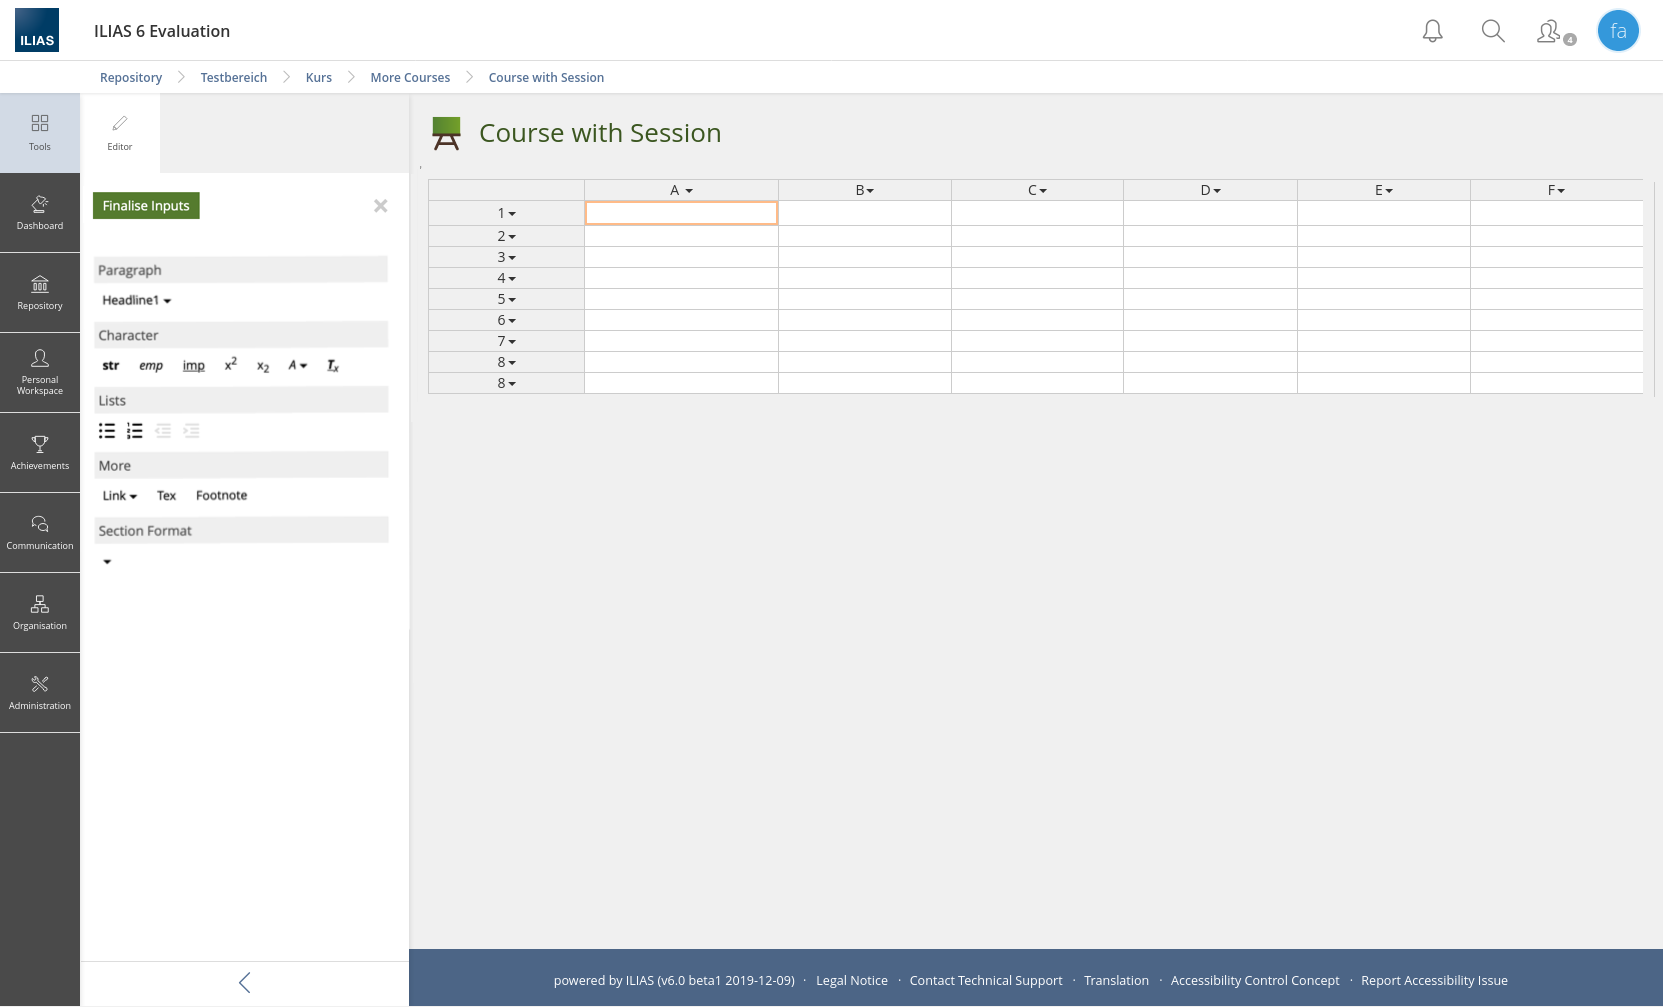Toggle important text formatting
This screenshot has height=1007, width=1663.
click(x=193, y=366)
